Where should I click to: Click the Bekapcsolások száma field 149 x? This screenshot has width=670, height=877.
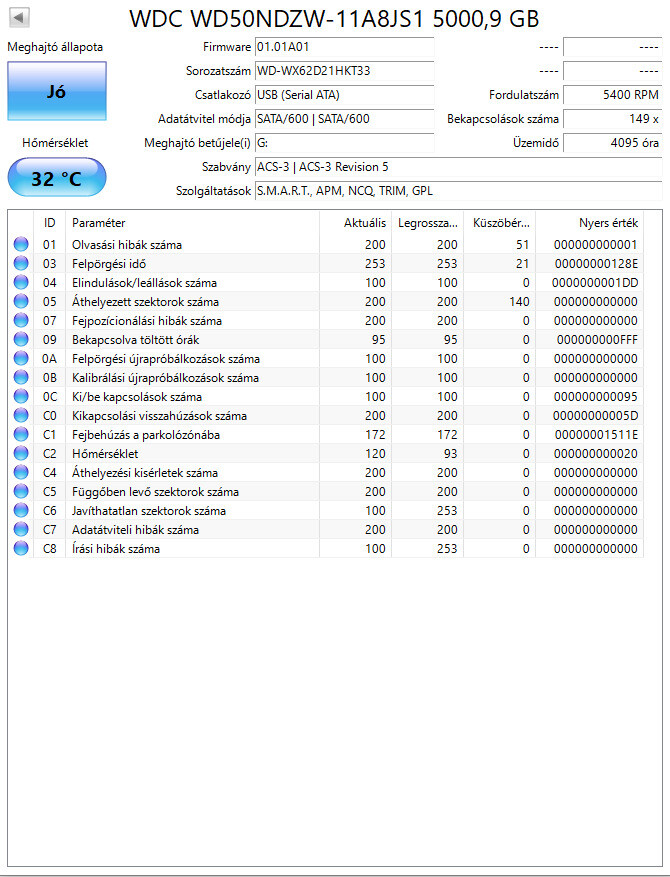click(x=612, y=119)
